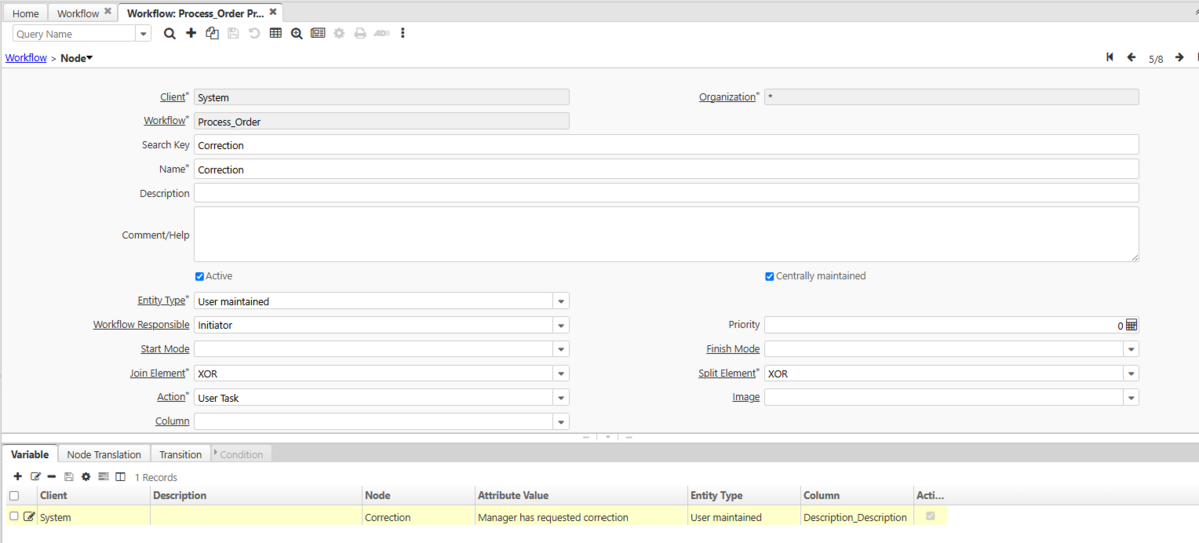This screenshot has height=543, width=1199.
Task: Open the Priority calculator icon
Action: coord(1131,325)
